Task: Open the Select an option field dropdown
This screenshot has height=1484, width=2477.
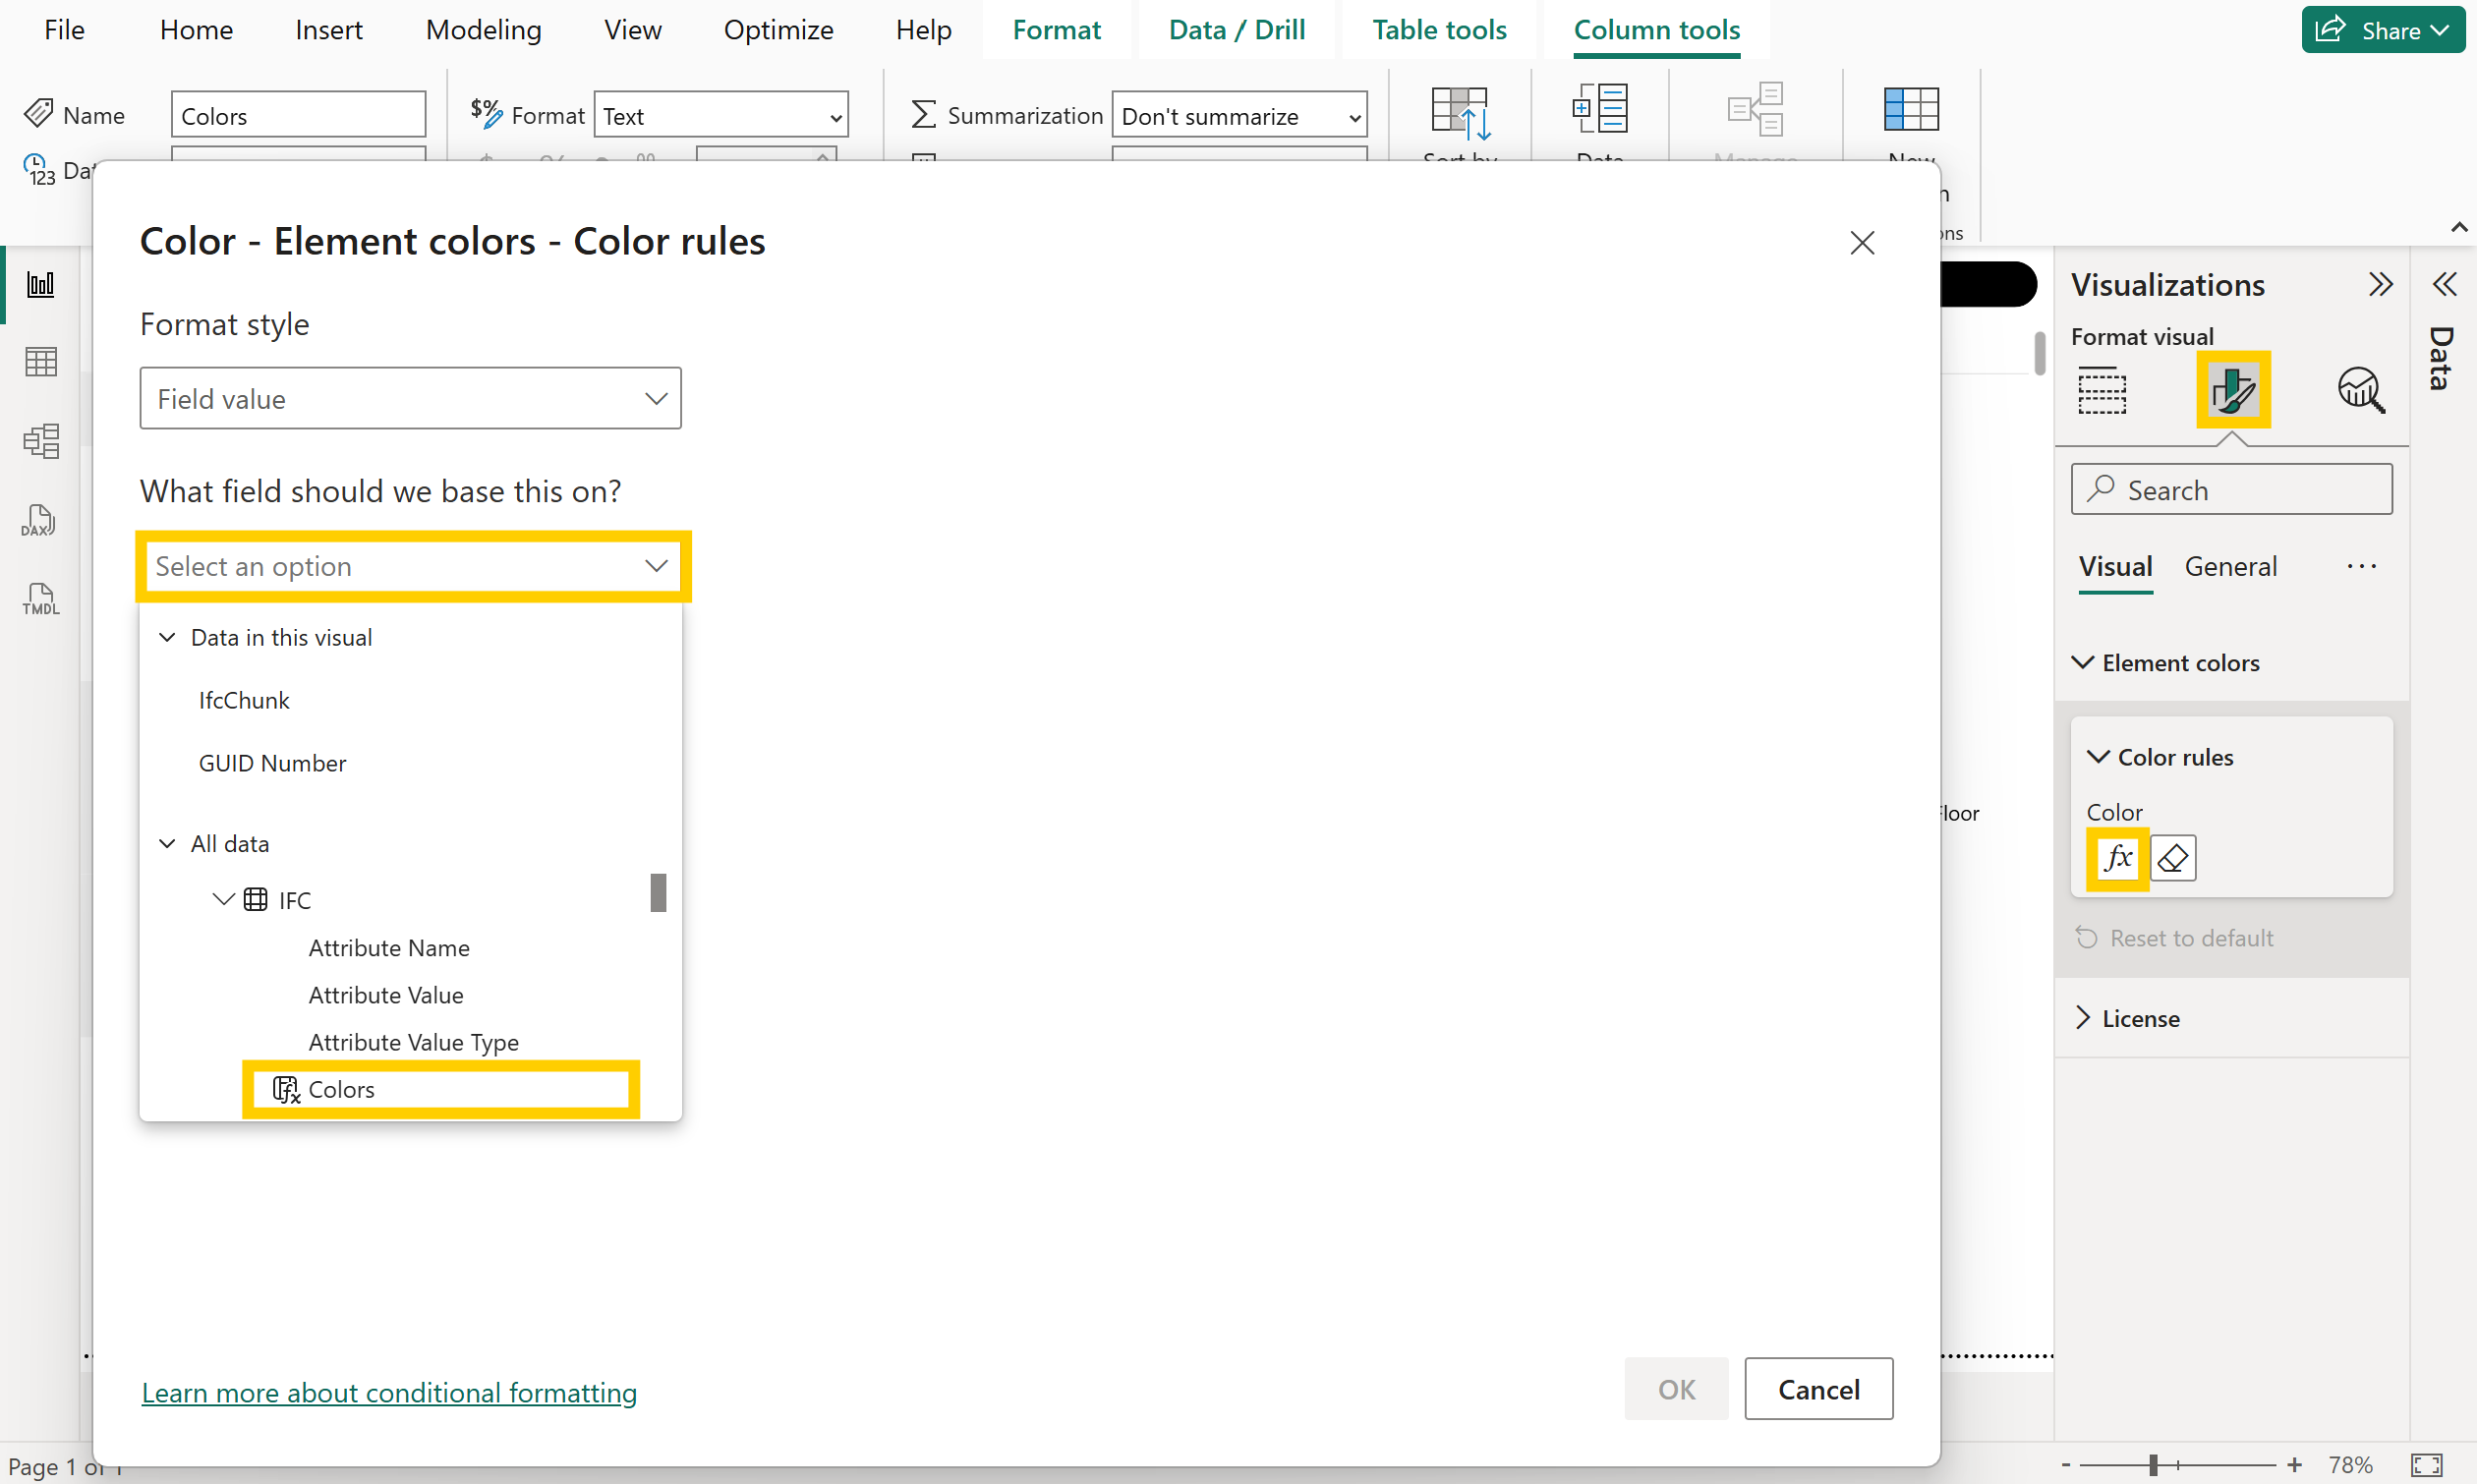Action: [x=412, y=565]
